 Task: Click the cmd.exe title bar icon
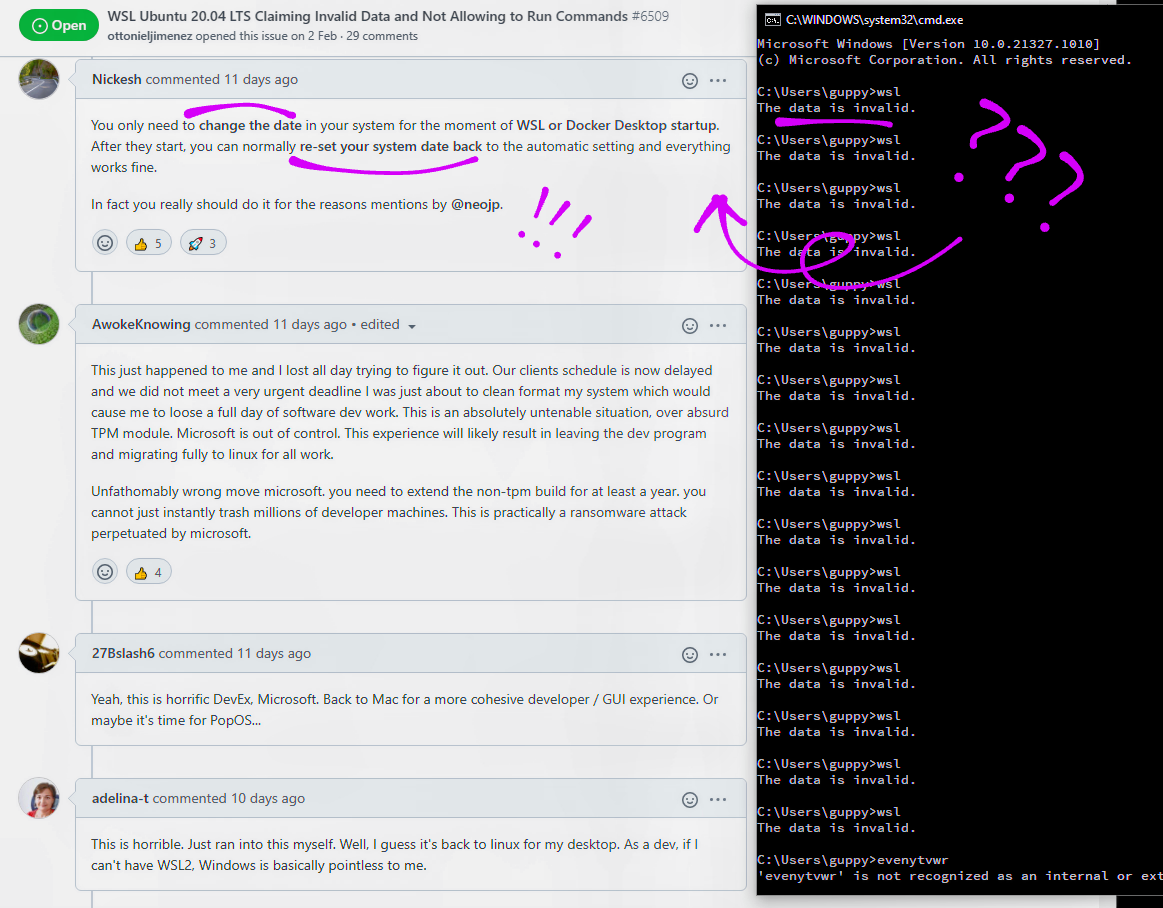[773, 18]
